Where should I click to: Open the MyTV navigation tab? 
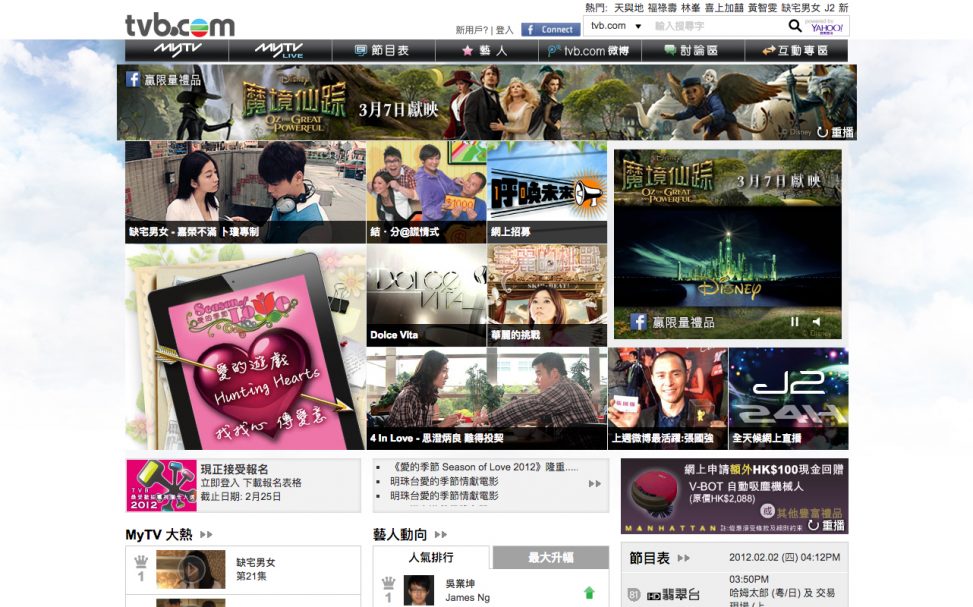point(177,50)
